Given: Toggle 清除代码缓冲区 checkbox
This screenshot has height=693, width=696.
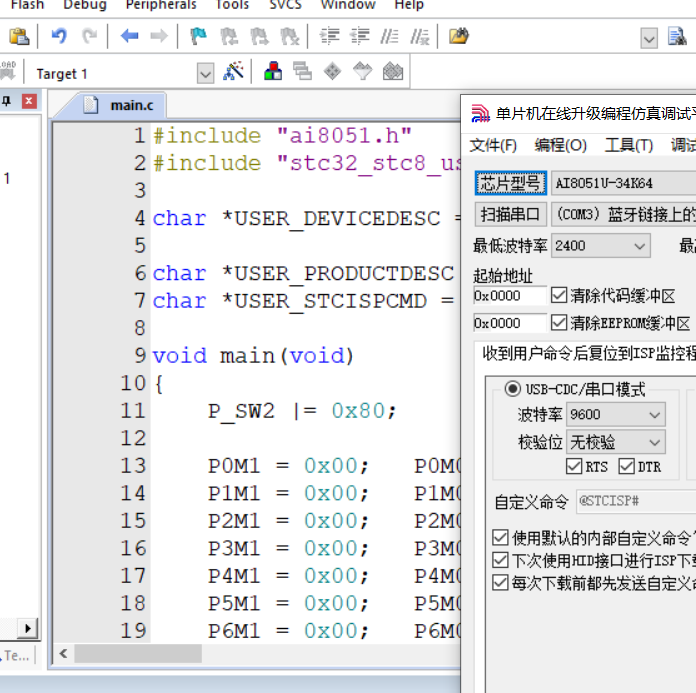Looking at the screenshot, I should pos(558,295).
